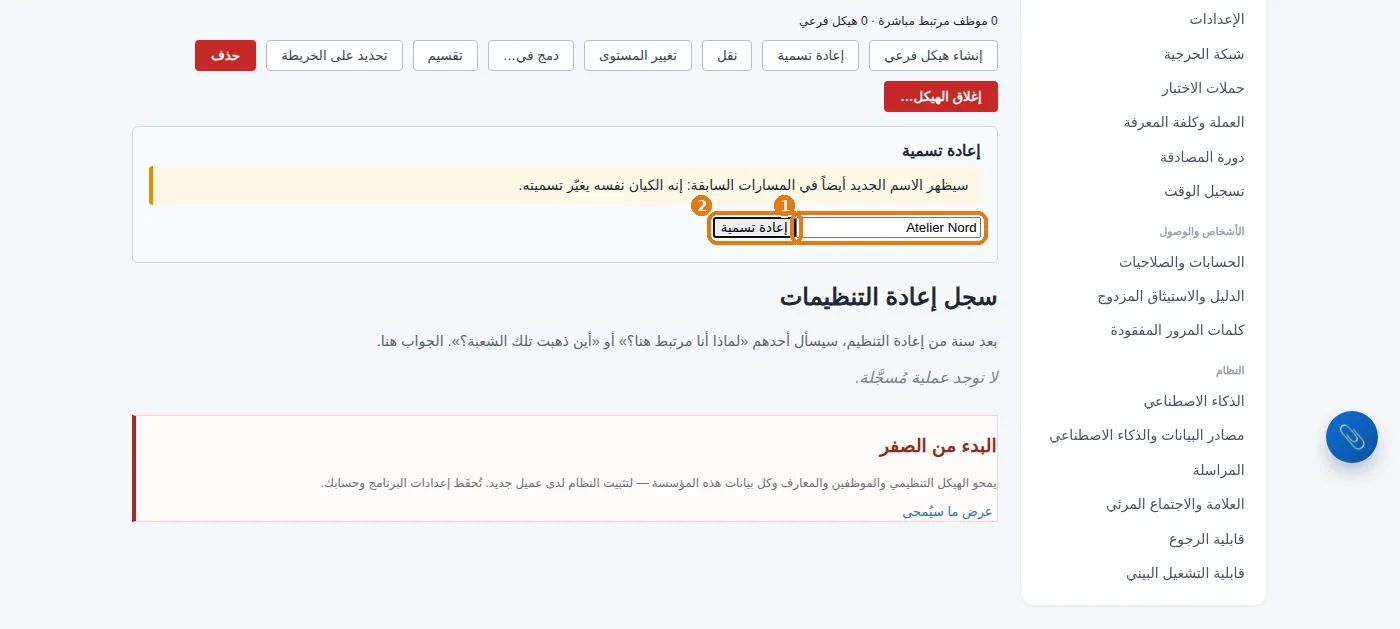This screenshot has width=1400, height=629.
Task: Click the red حذف button
Action: click(225, 55)
